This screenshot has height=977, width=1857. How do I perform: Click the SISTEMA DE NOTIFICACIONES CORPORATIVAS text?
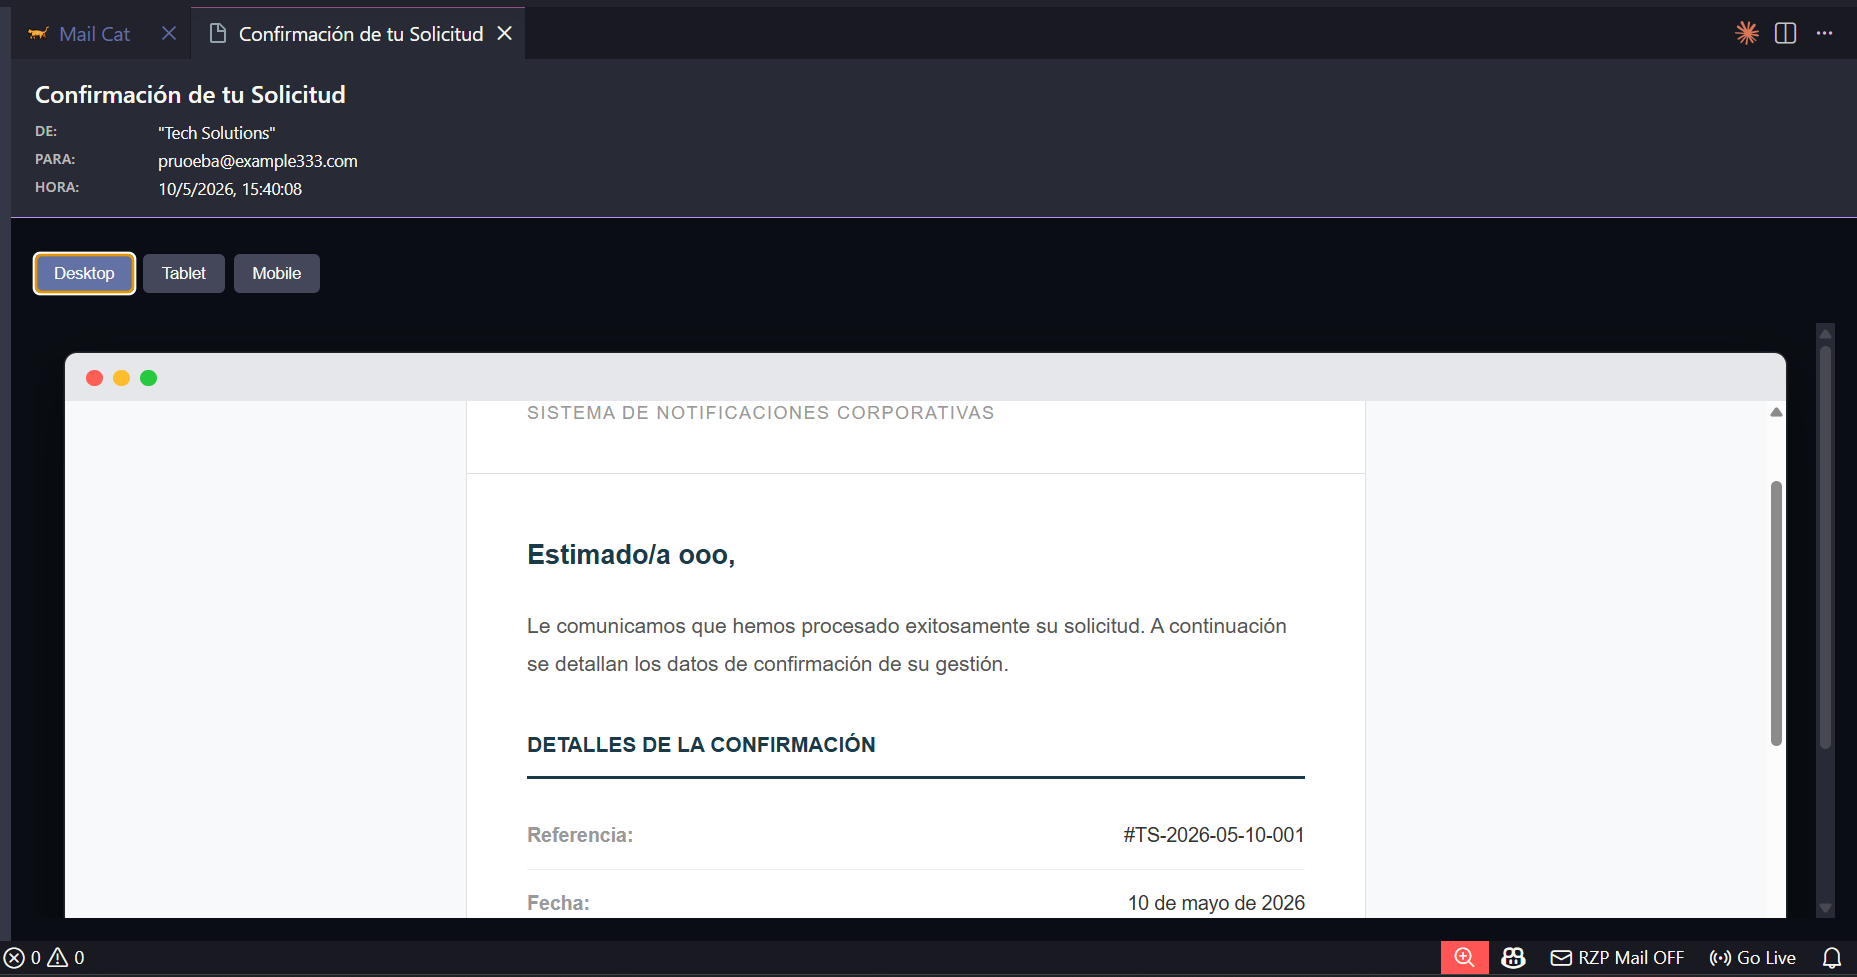760,413
